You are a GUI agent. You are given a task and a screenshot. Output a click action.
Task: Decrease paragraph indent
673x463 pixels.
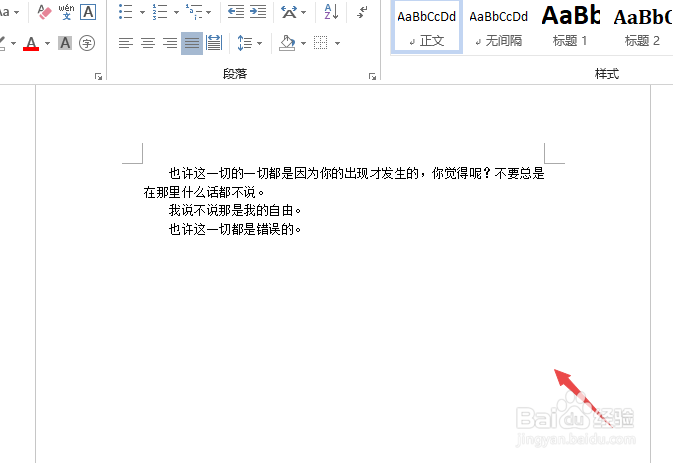pos(236,12)
